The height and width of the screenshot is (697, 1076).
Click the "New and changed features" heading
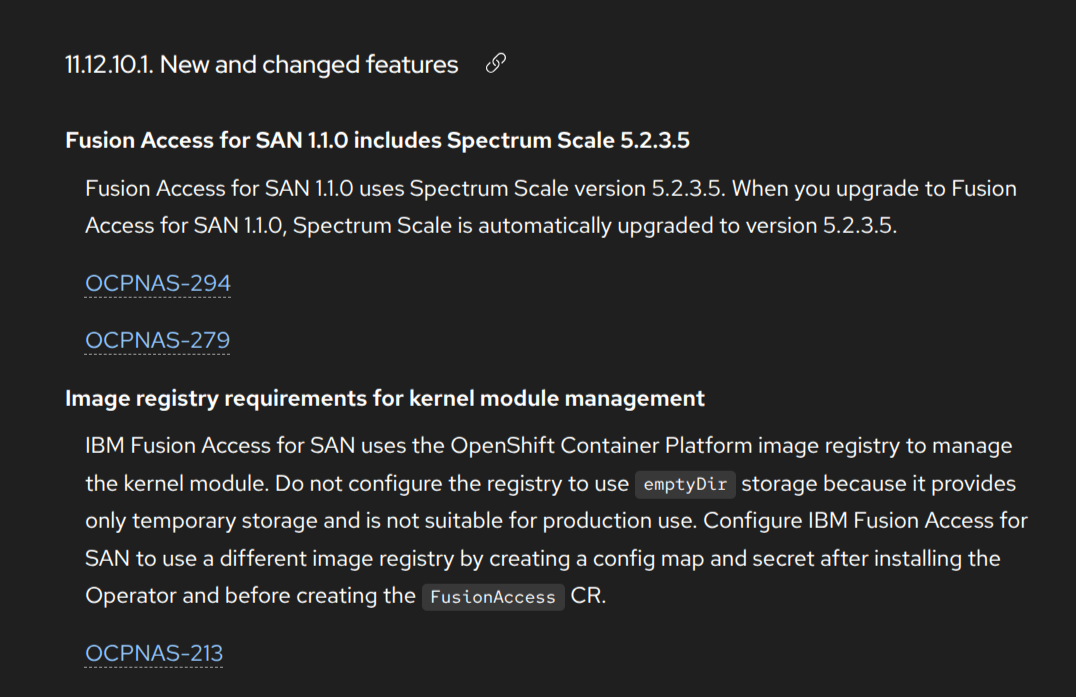coord(309,65)
